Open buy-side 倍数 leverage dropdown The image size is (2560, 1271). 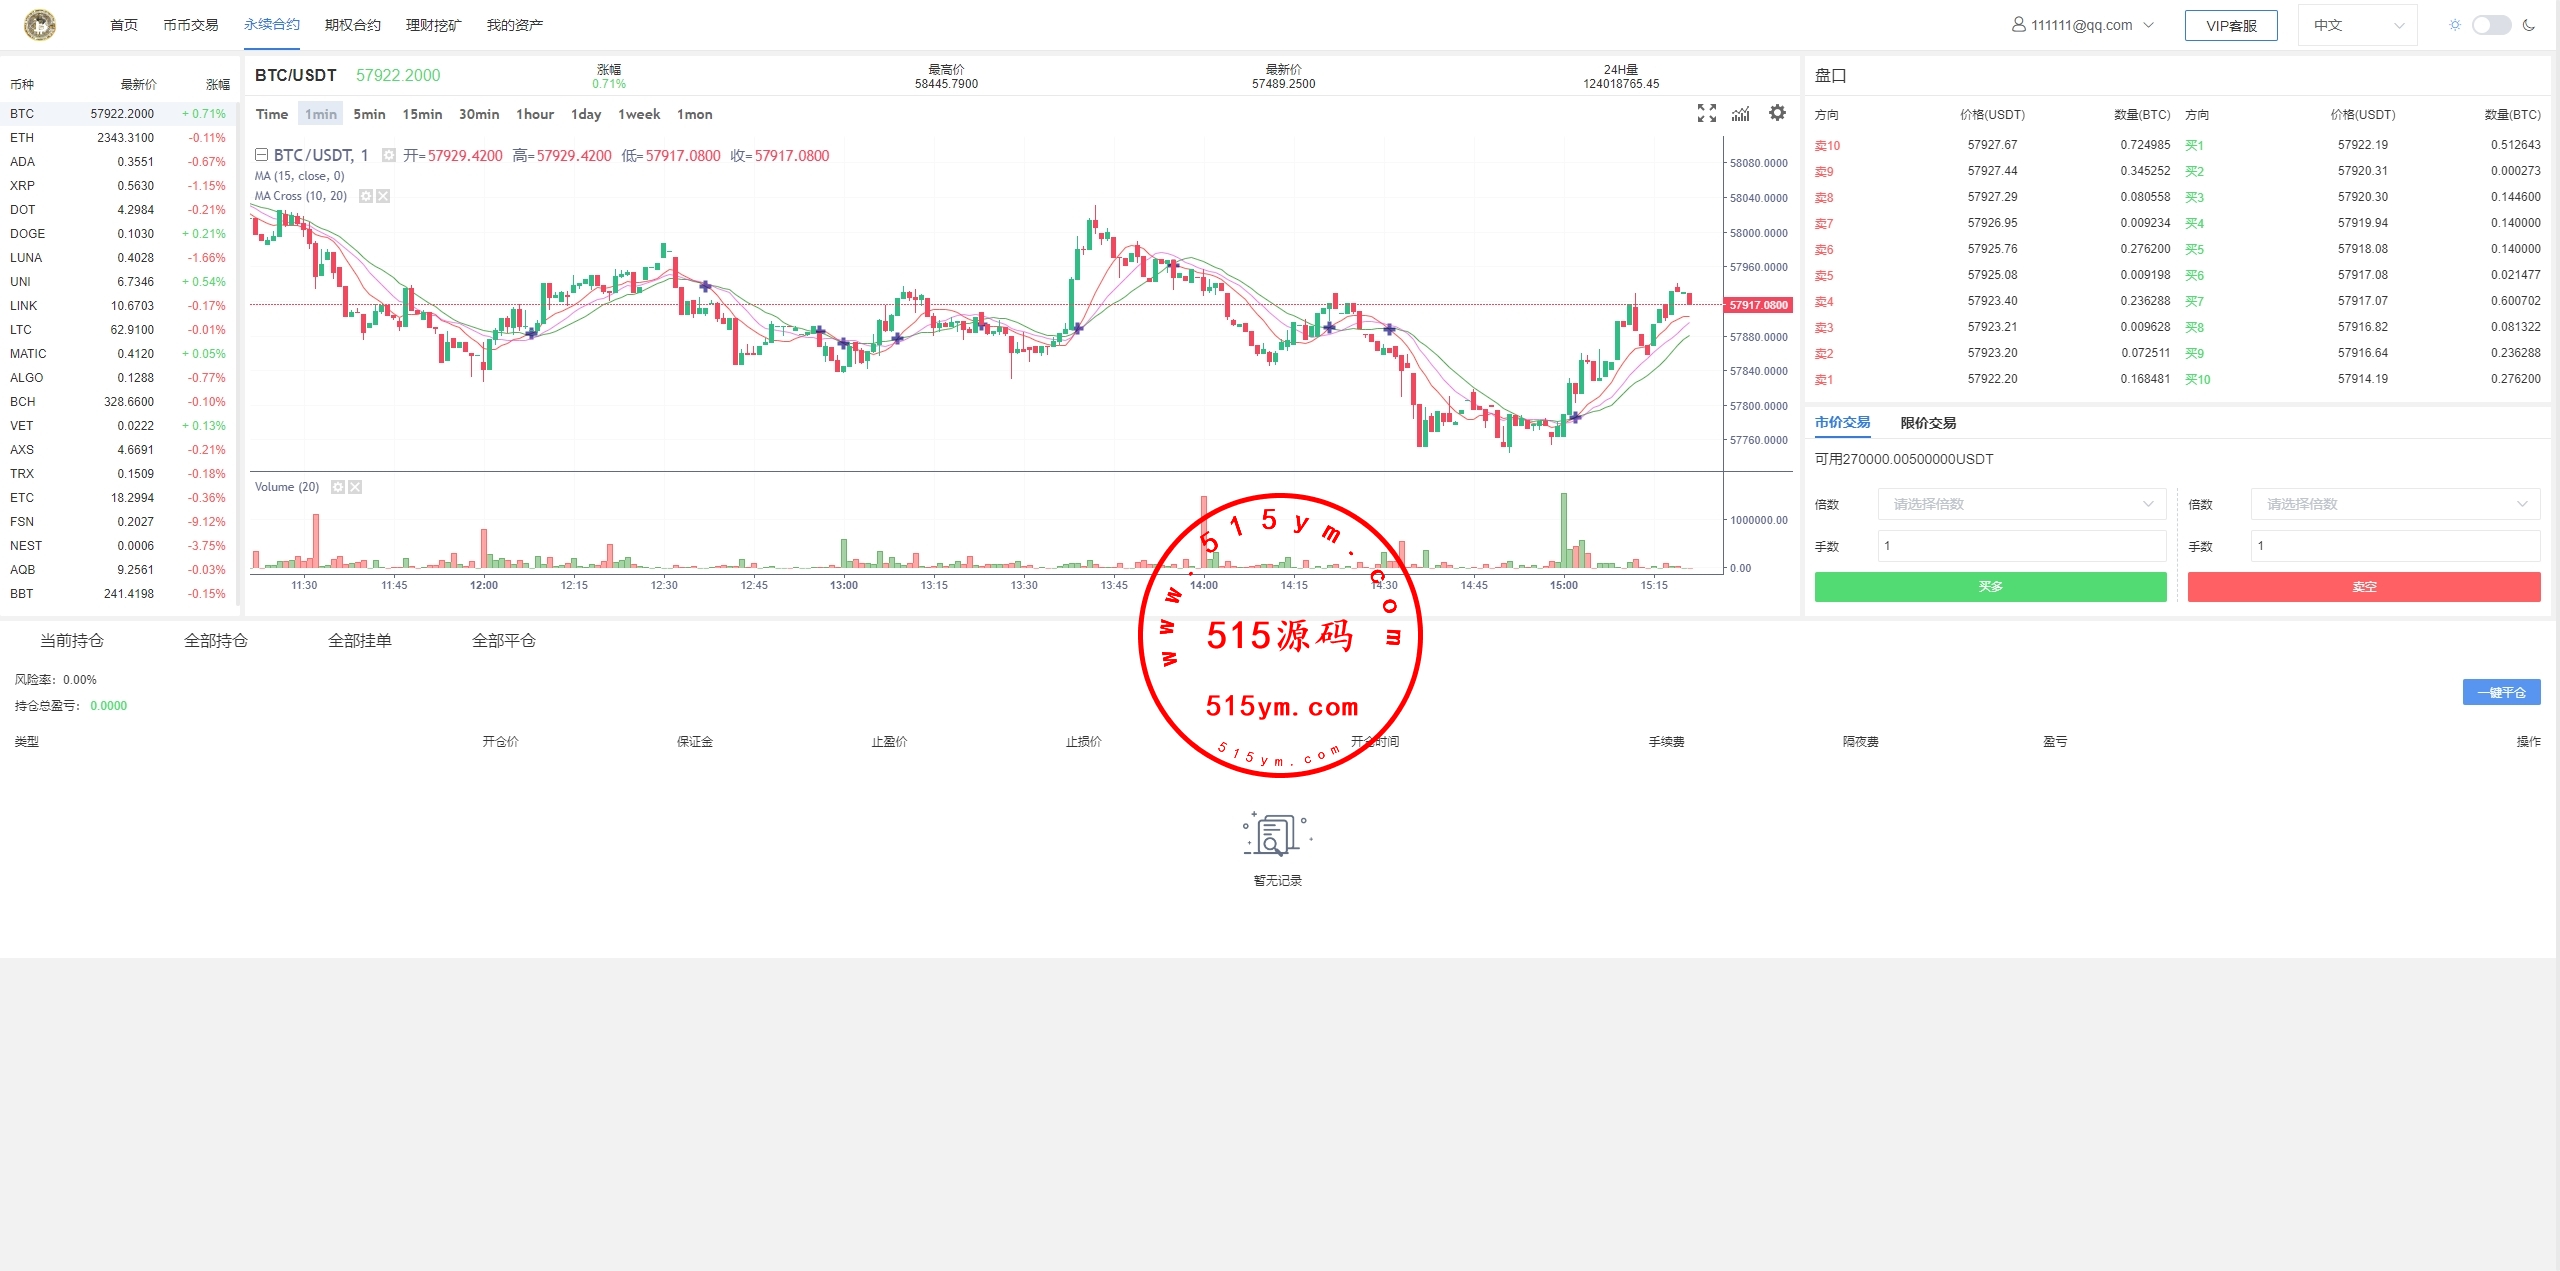(2021, 504)
